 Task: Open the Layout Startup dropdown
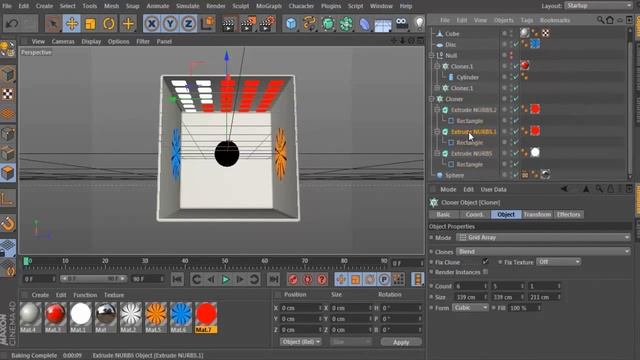click(599, 6)
